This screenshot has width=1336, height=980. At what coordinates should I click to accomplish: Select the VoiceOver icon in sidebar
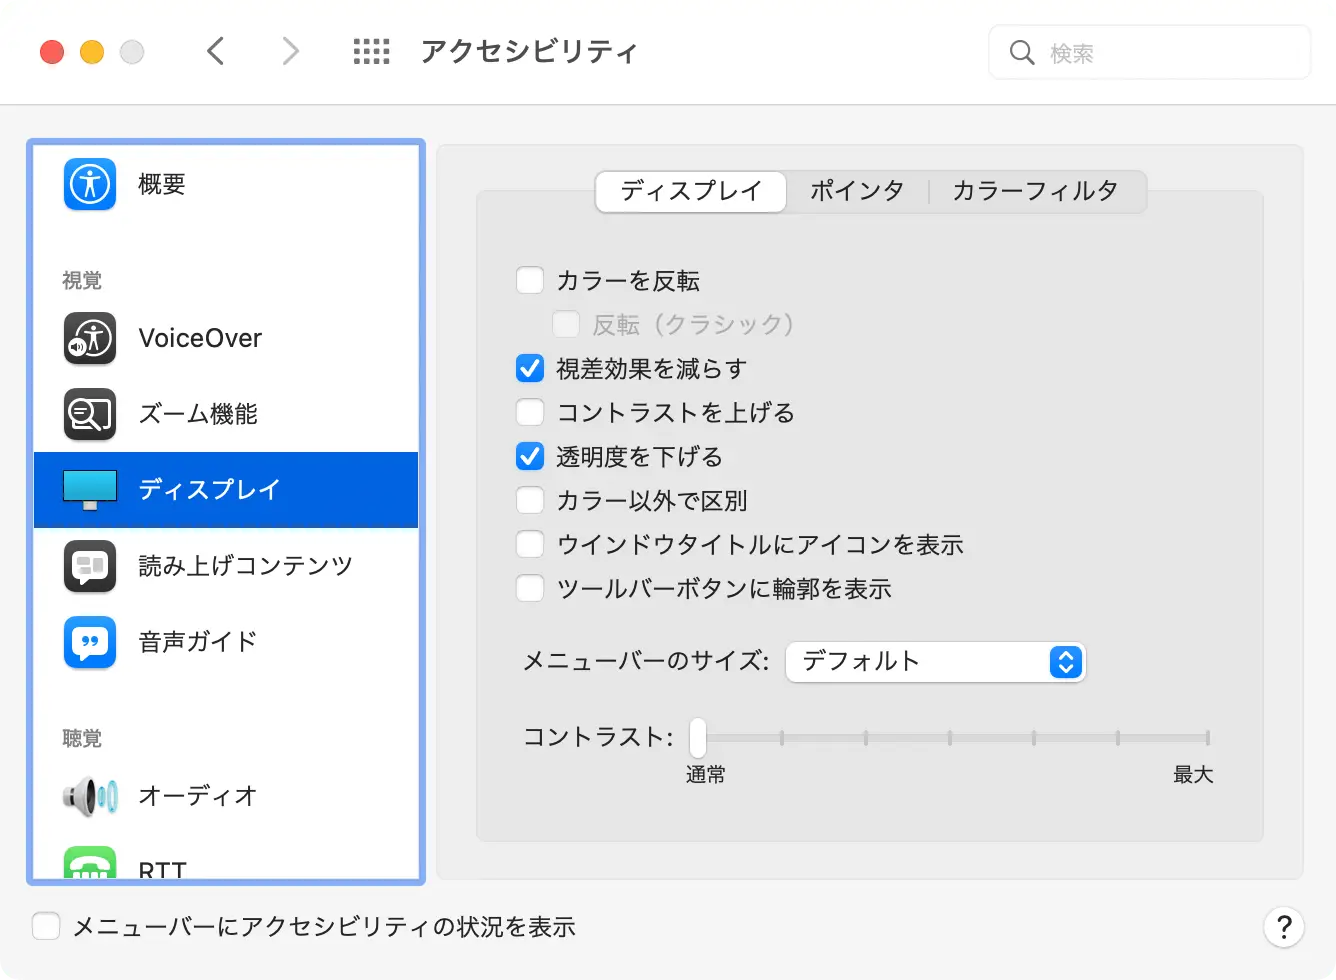90,338
